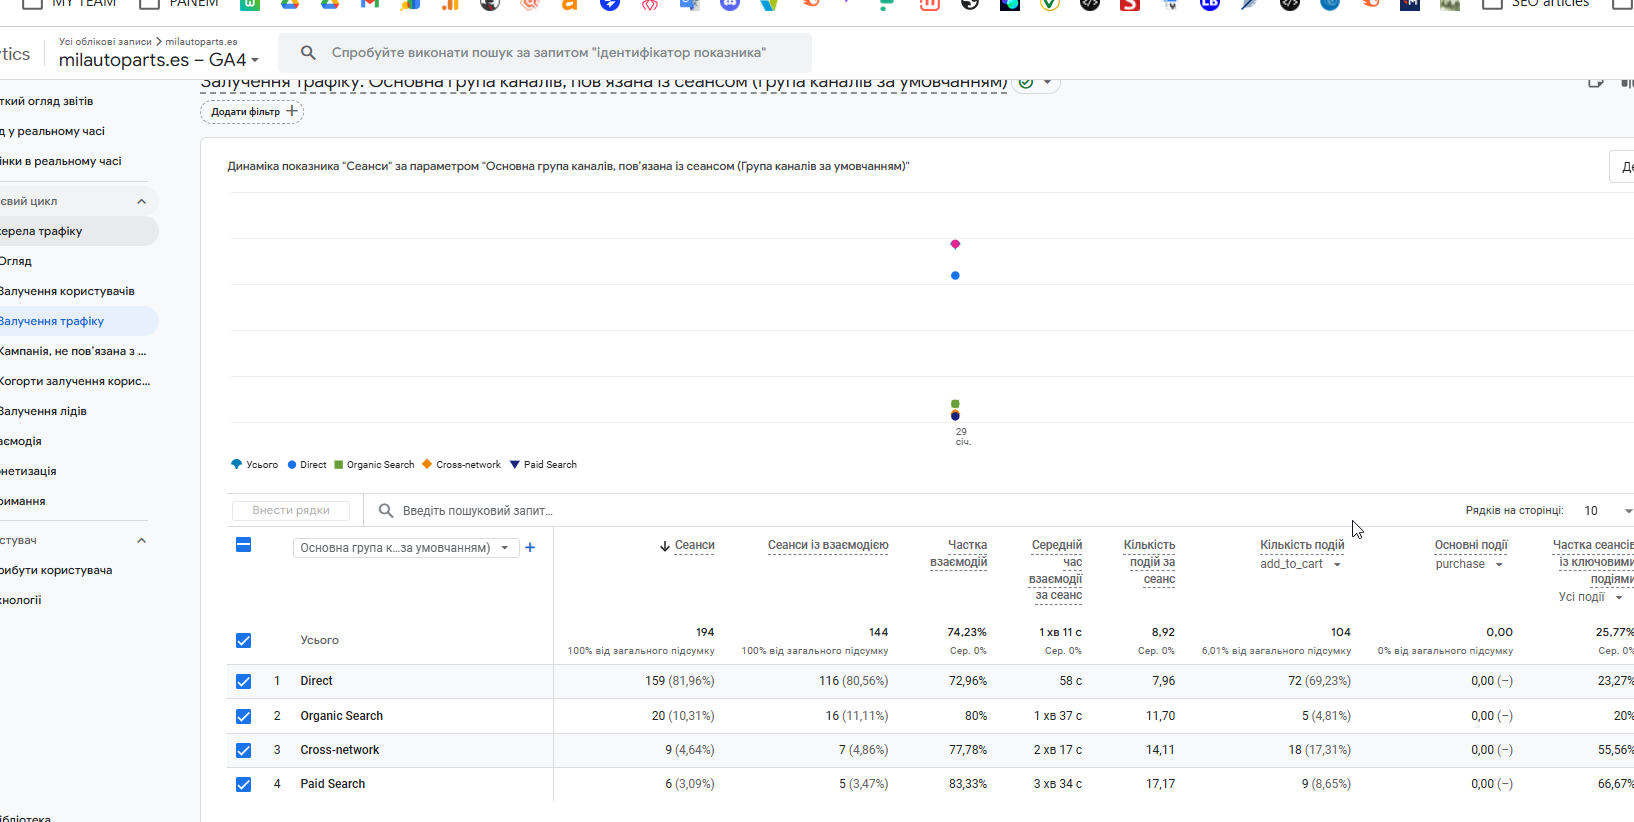Click the plus icon to add a dimension

[530, 548]
